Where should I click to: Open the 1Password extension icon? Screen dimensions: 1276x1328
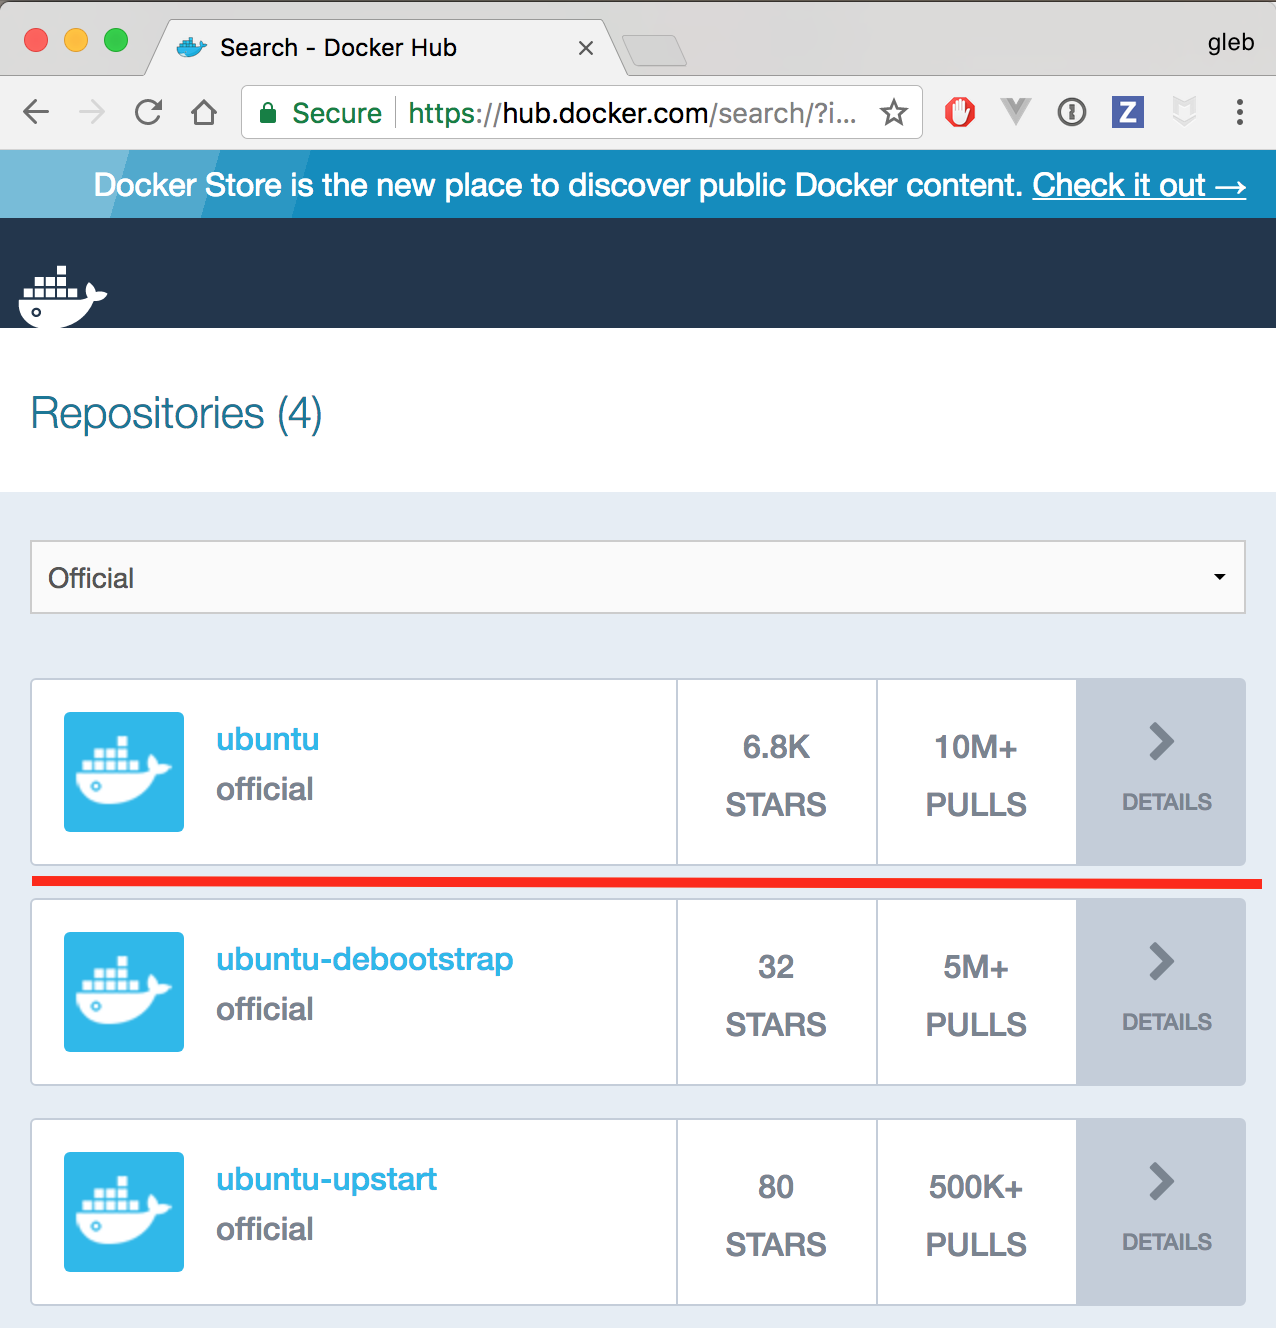(1072, 112)
